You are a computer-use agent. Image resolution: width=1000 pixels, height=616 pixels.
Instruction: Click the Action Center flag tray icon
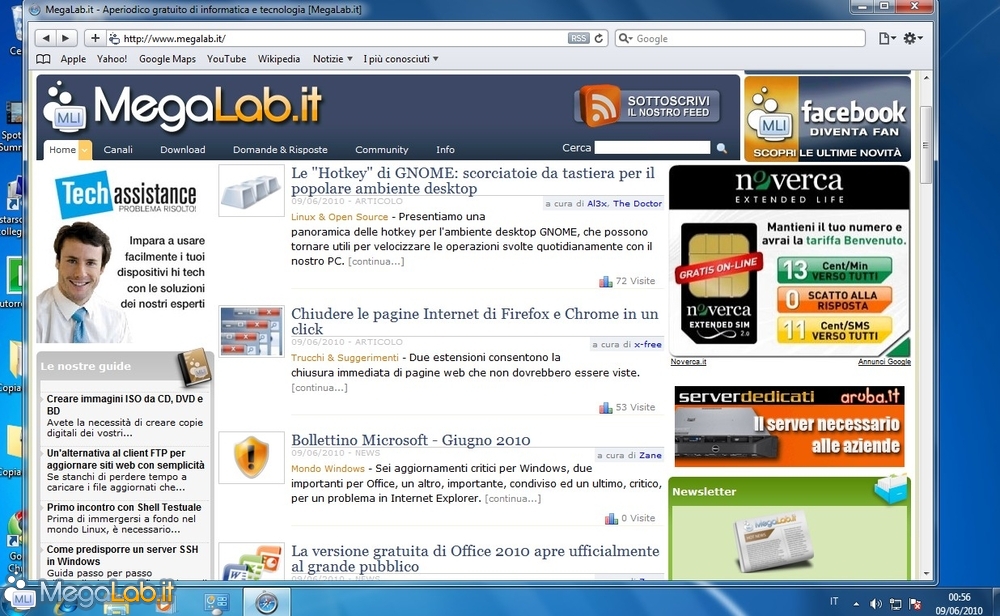click(915, 603)
